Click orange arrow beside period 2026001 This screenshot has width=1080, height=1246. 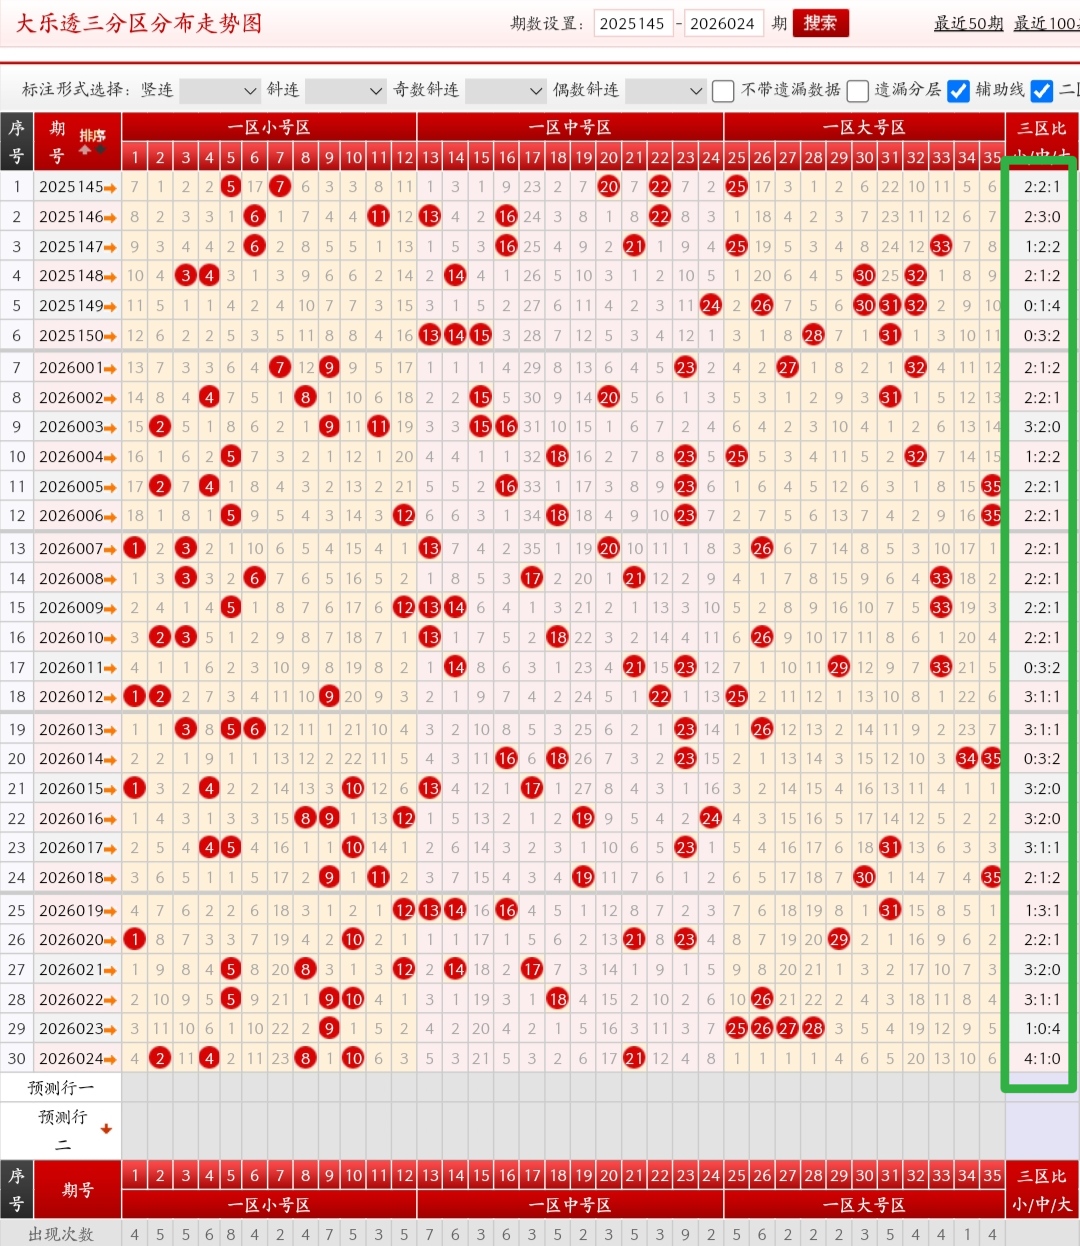(110, 369)
